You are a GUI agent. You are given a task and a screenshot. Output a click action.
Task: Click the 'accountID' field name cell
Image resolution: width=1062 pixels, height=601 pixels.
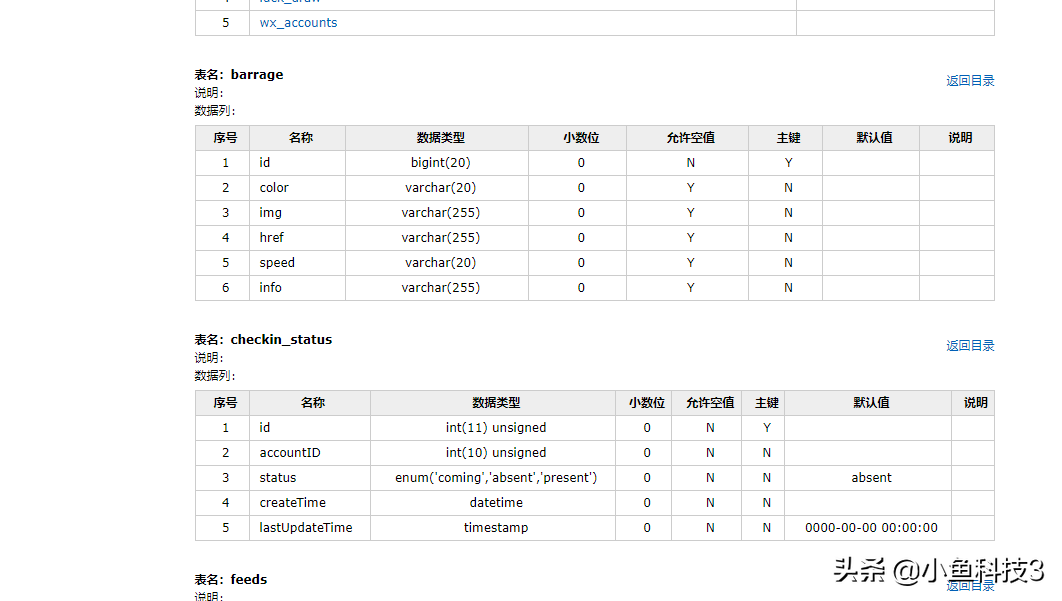pyautogui.click(x=310, y=453)
